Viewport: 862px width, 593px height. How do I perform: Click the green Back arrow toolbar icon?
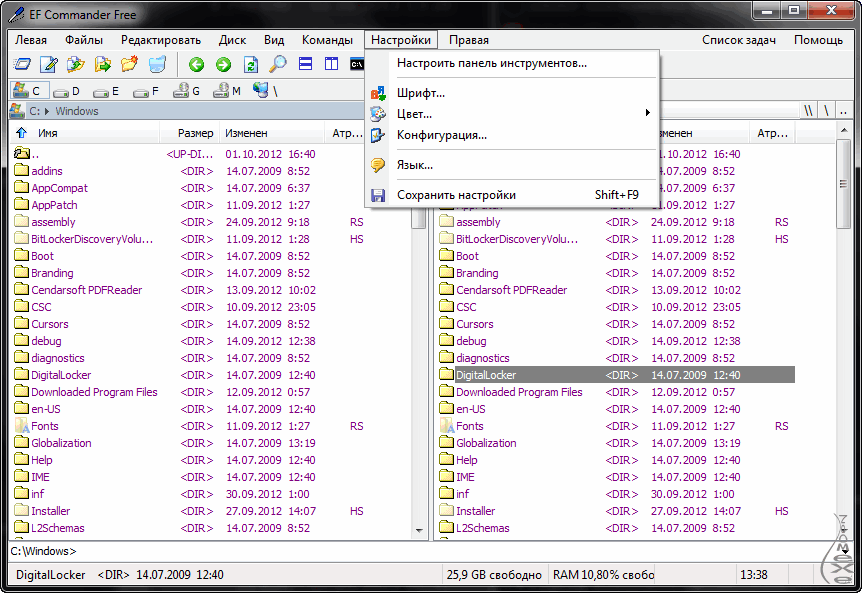click(196, 65)
